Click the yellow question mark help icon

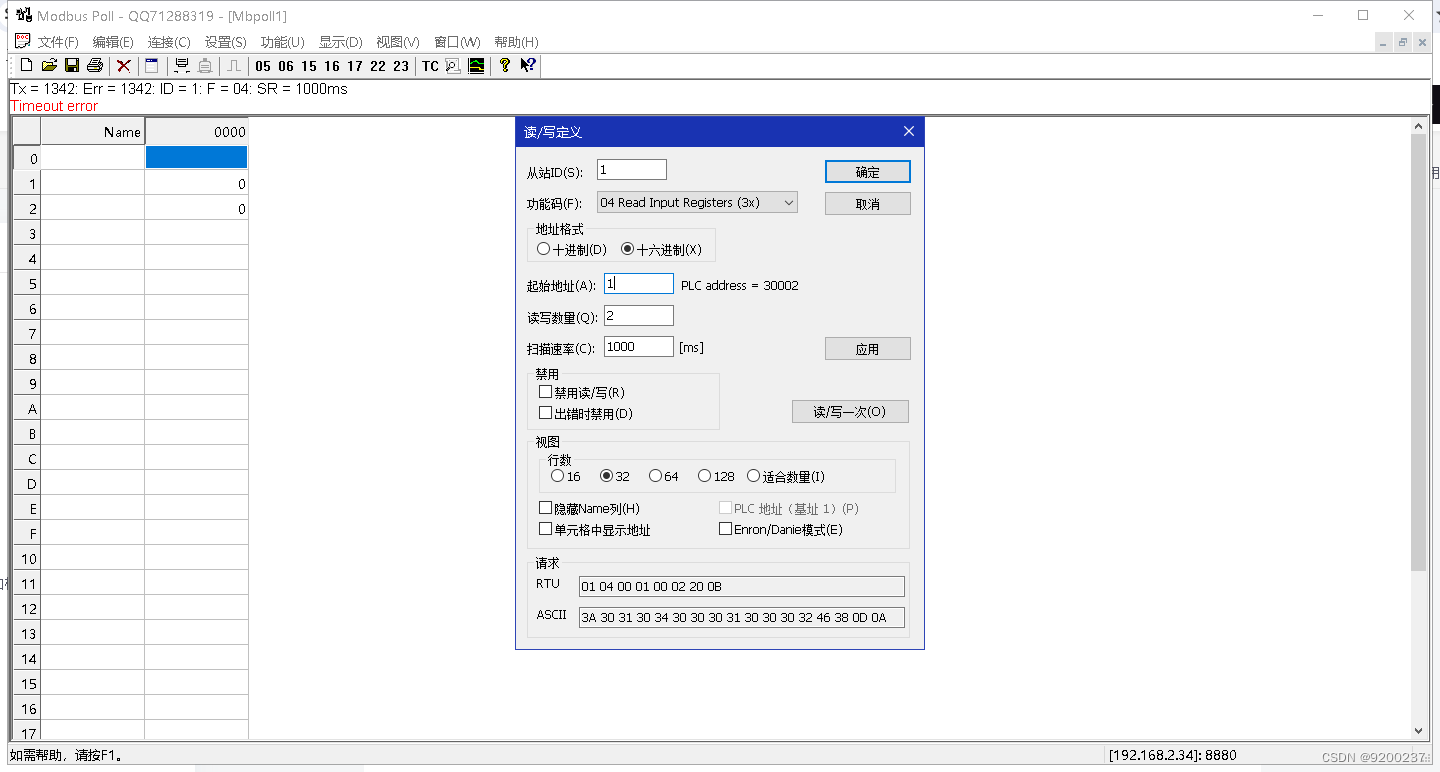click(505, 66)
